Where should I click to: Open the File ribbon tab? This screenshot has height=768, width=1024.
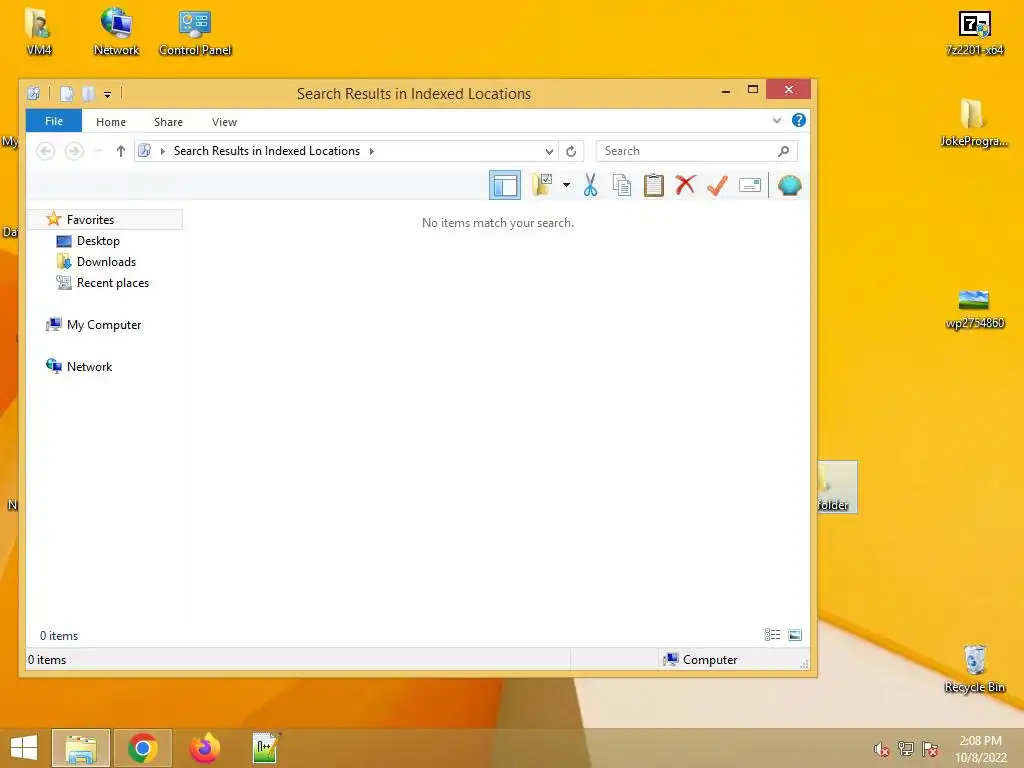54,121
